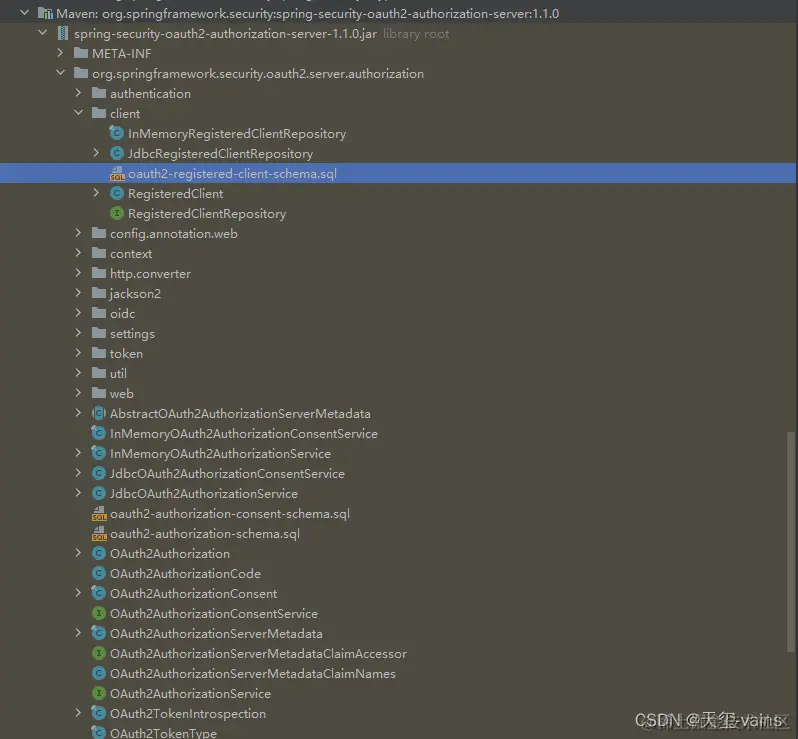Collapse the Maven spring-security-oauth2-authorization-server node
The width and height of the screenshot is (798, 739).
(24, 13)
